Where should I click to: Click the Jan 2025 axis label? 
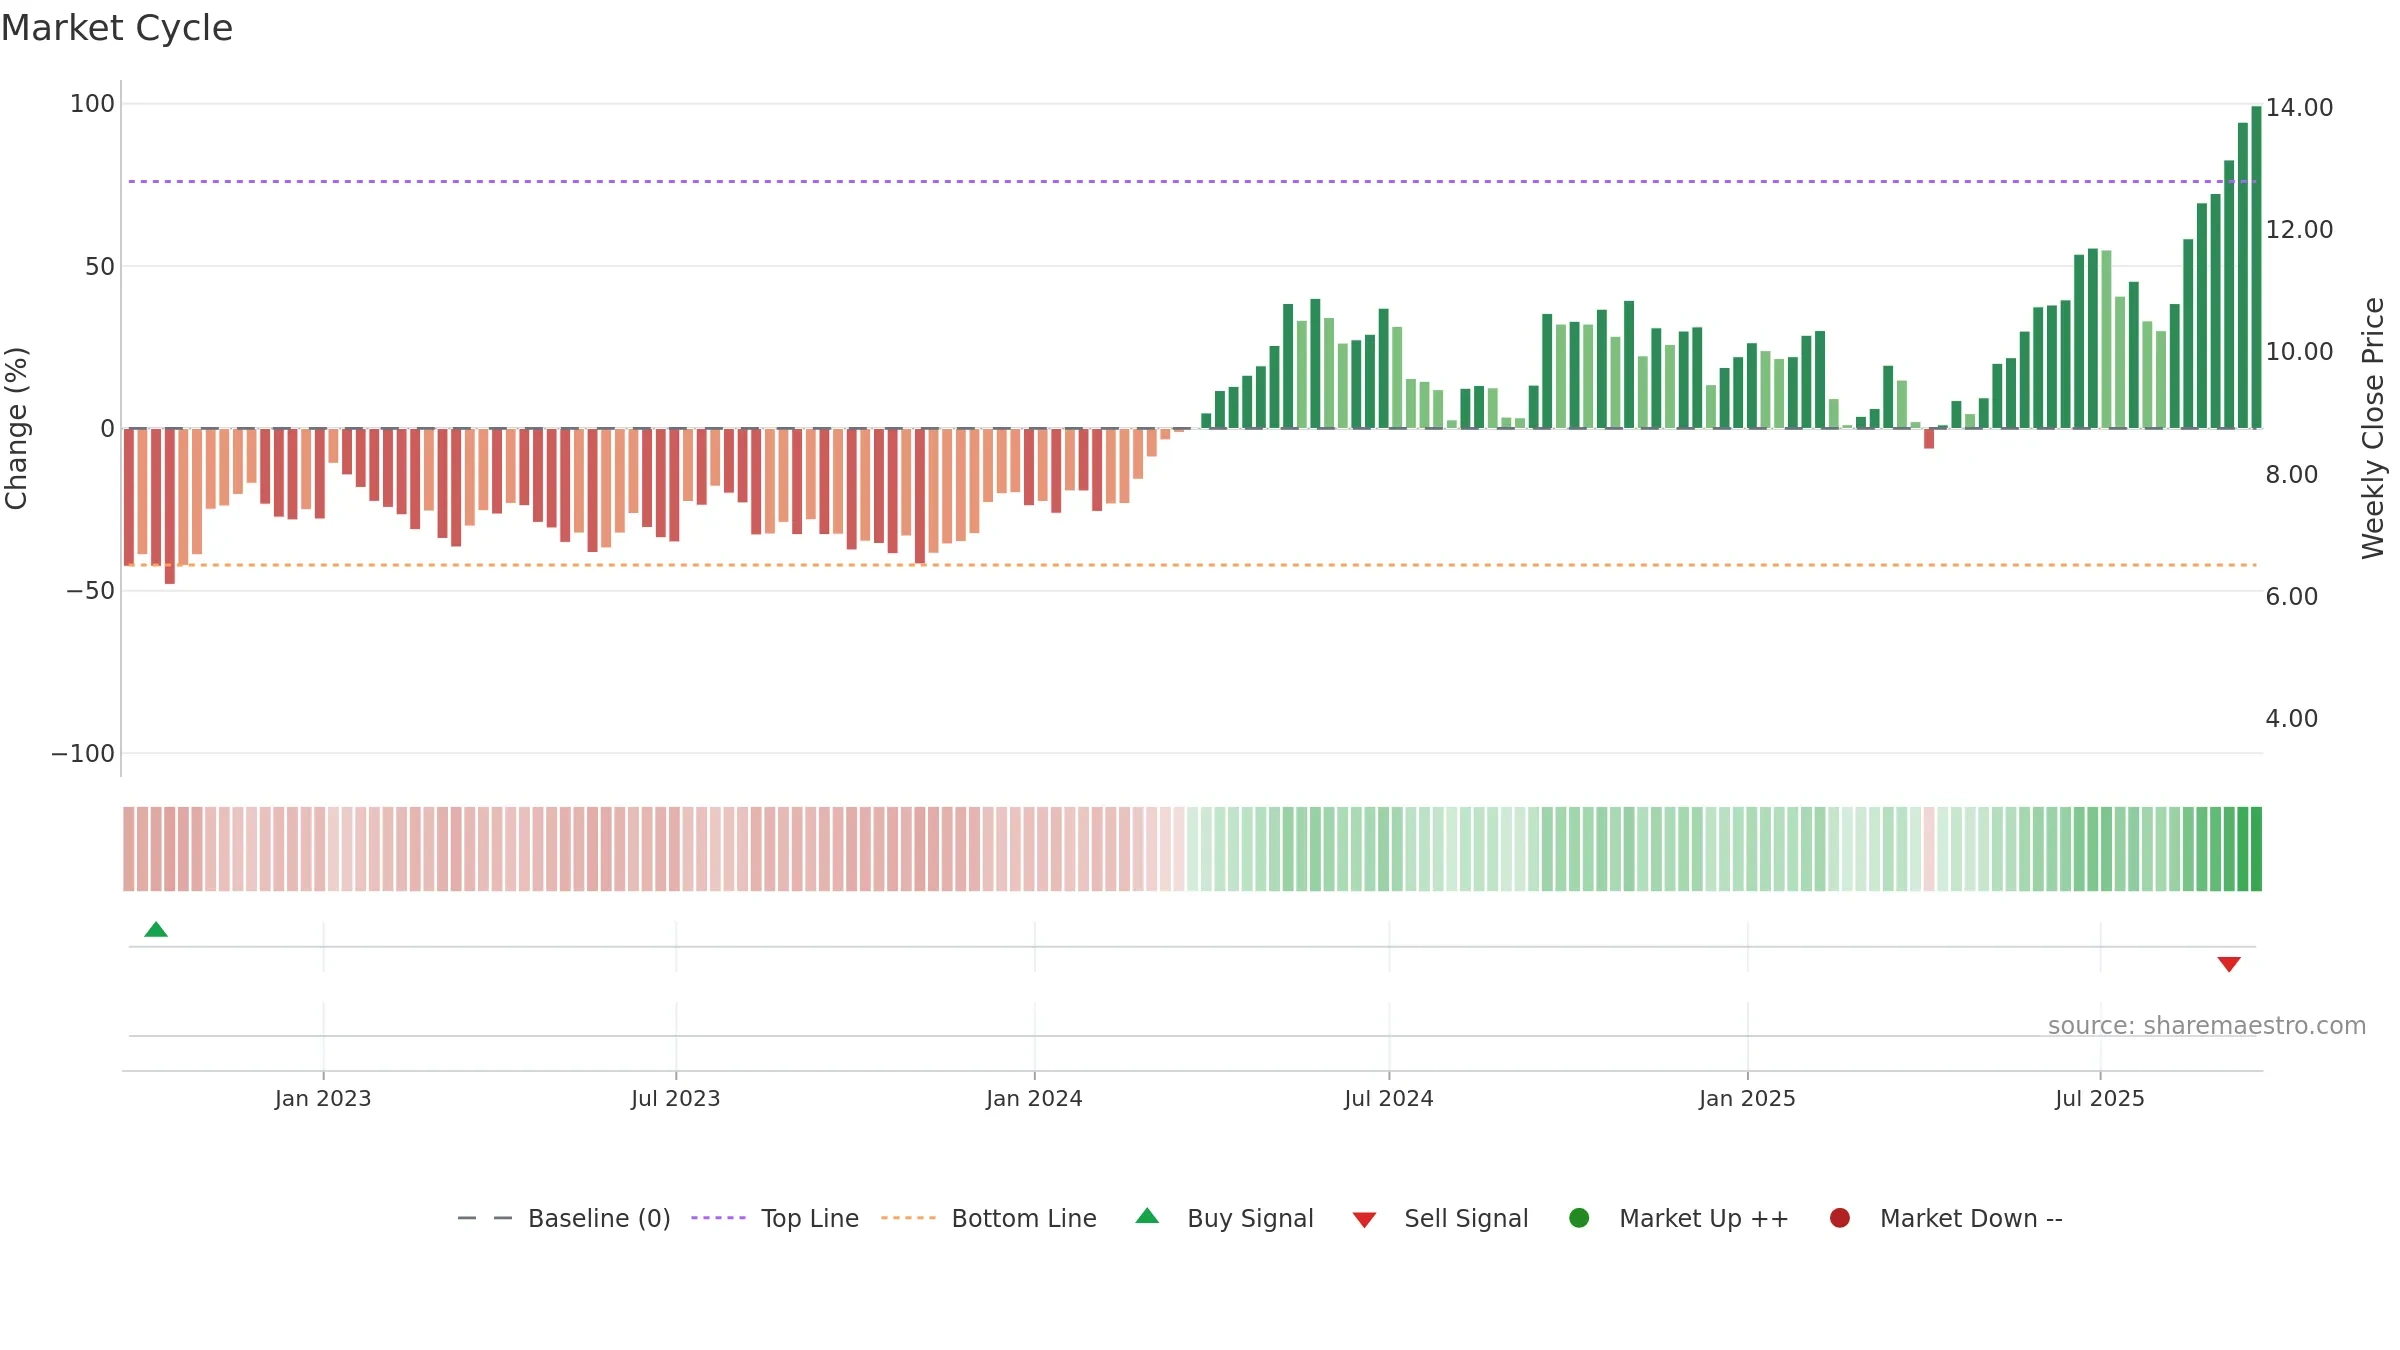[x=1747, y=1099]
